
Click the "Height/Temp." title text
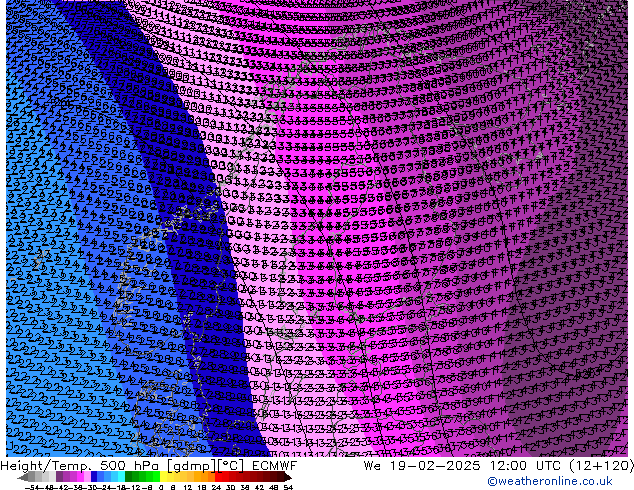click(45, 466)
